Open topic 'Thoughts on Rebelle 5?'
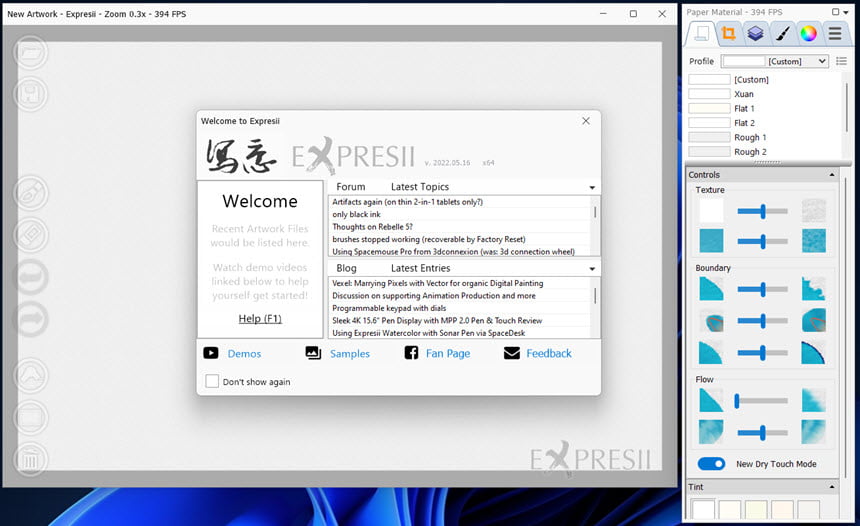The height and width of the screenshot is (526, 860). [x=372, y=227]
